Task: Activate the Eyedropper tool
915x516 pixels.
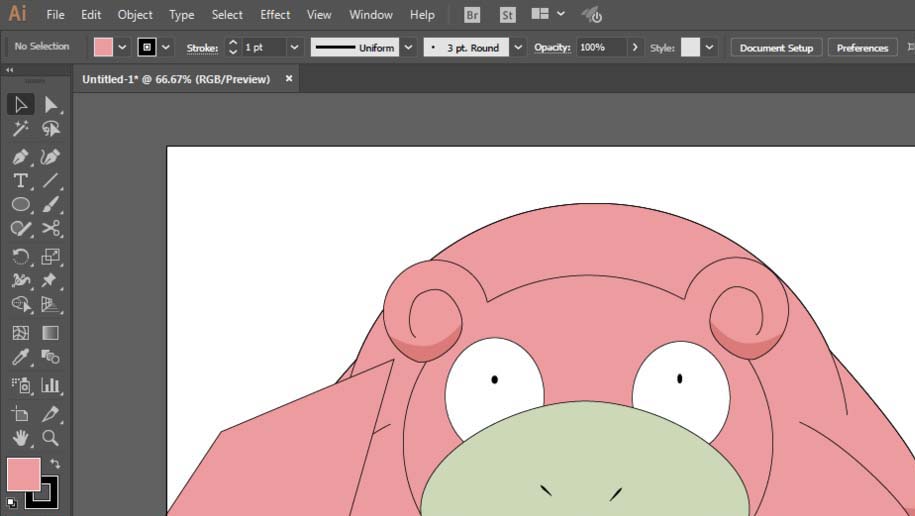Action: tap(20, 358)
